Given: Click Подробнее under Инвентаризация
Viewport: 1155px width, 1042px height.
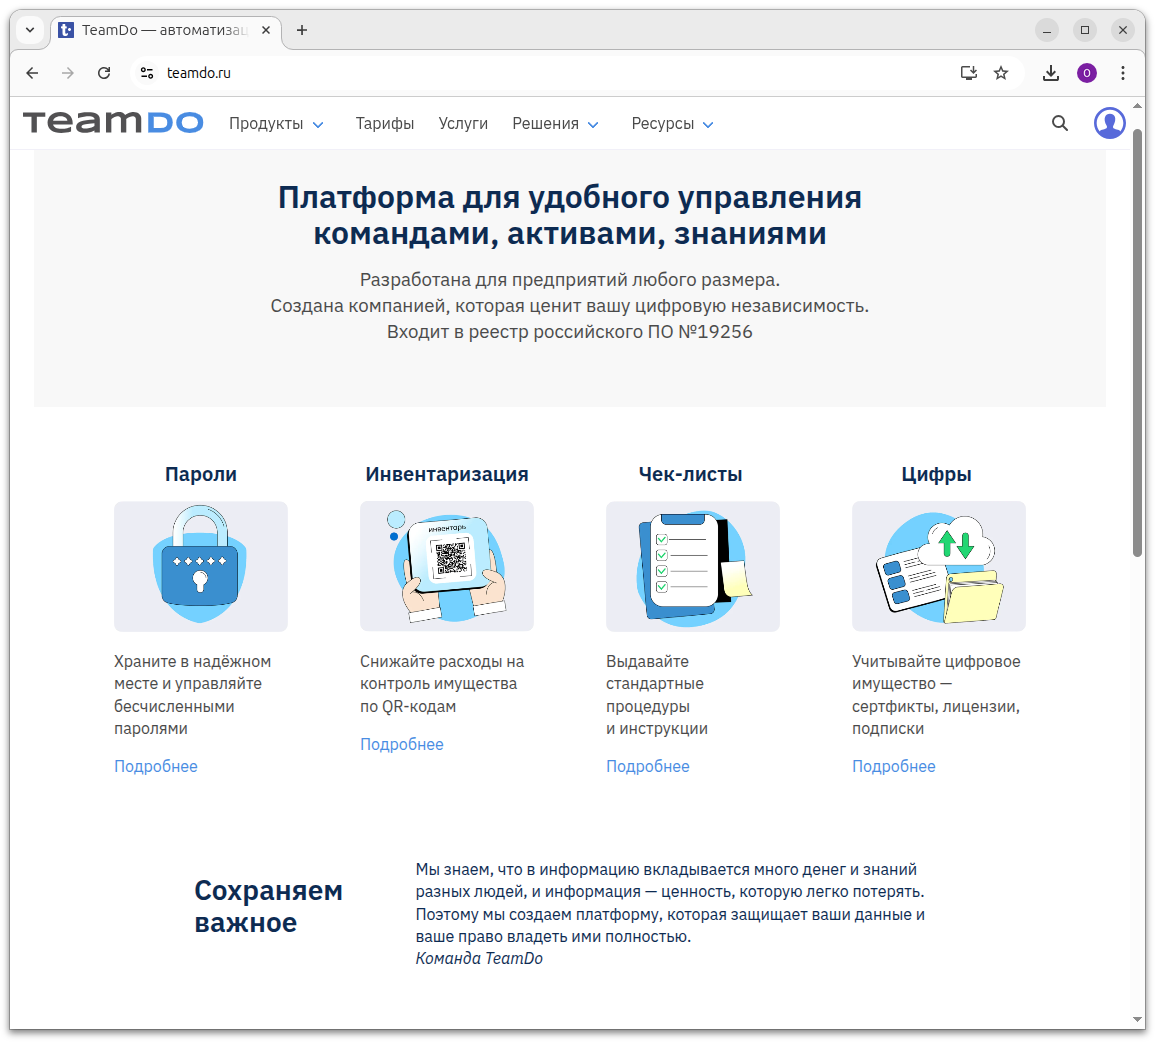Looking at the screenshot, I should [401, 744].
